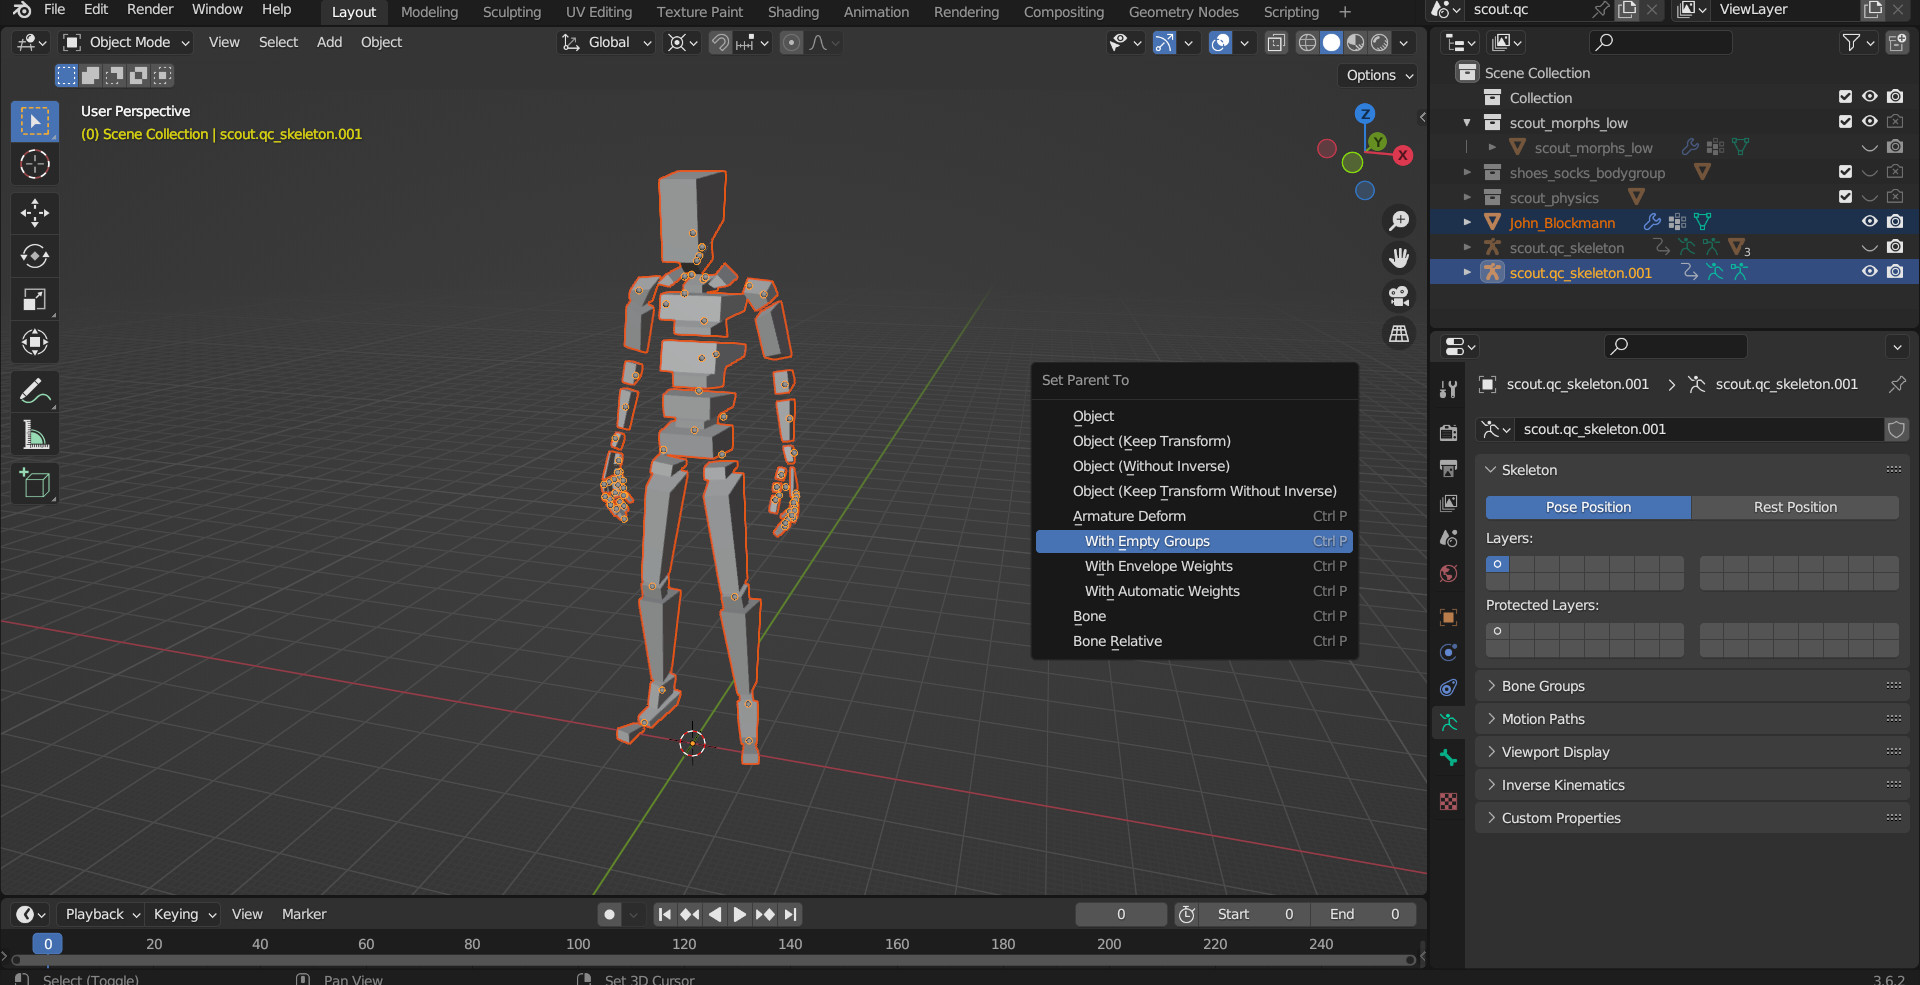Expand the Bone Groups panel
Viewport: 1920px width, 985px height.
[x=1692, y=686]
